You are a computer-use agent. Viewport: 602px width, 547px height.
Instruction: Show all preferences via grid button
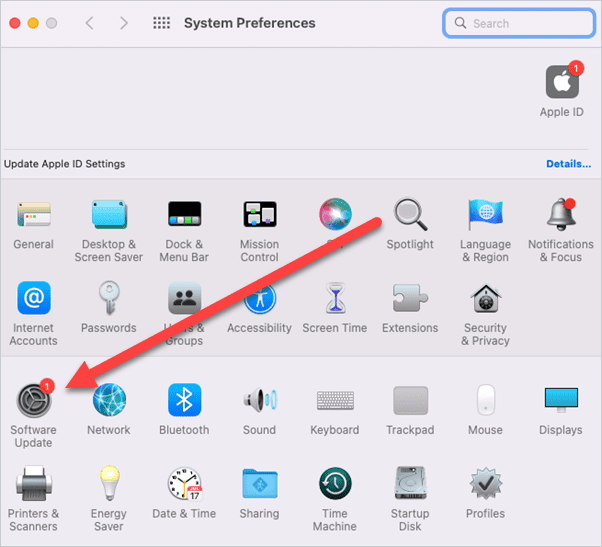point(161,23)
